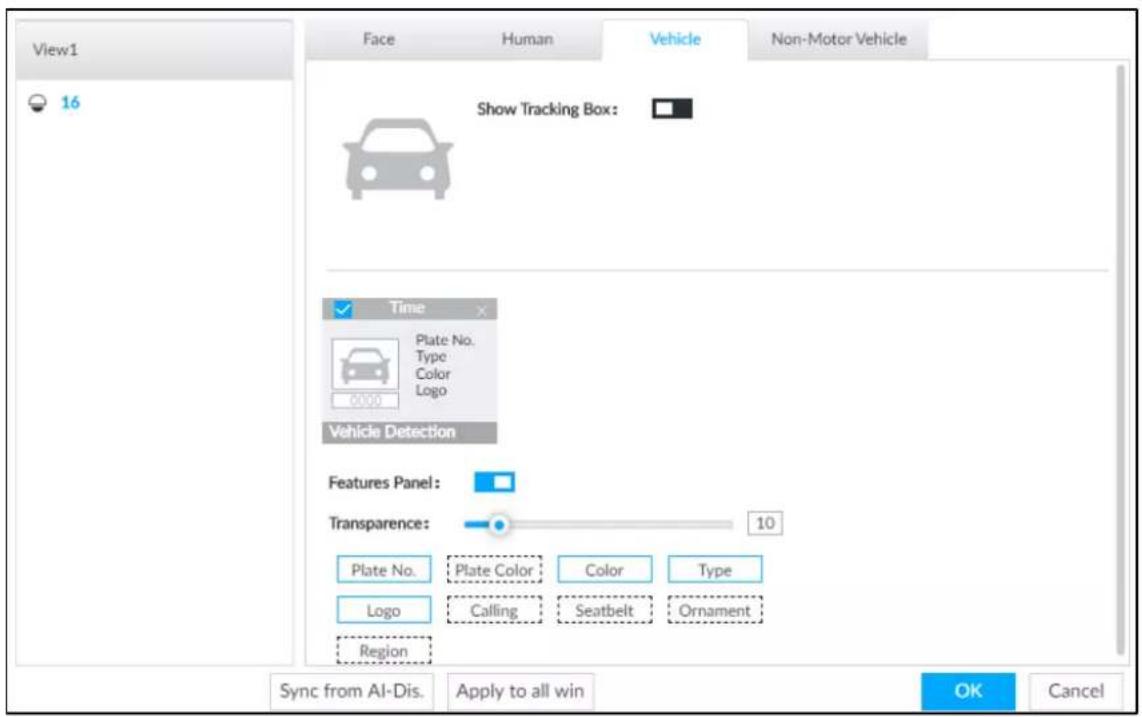This screenshot has height=717, width=1142.
Task: Click the large grey car preview icon
Action: click(x=398, y=158)
